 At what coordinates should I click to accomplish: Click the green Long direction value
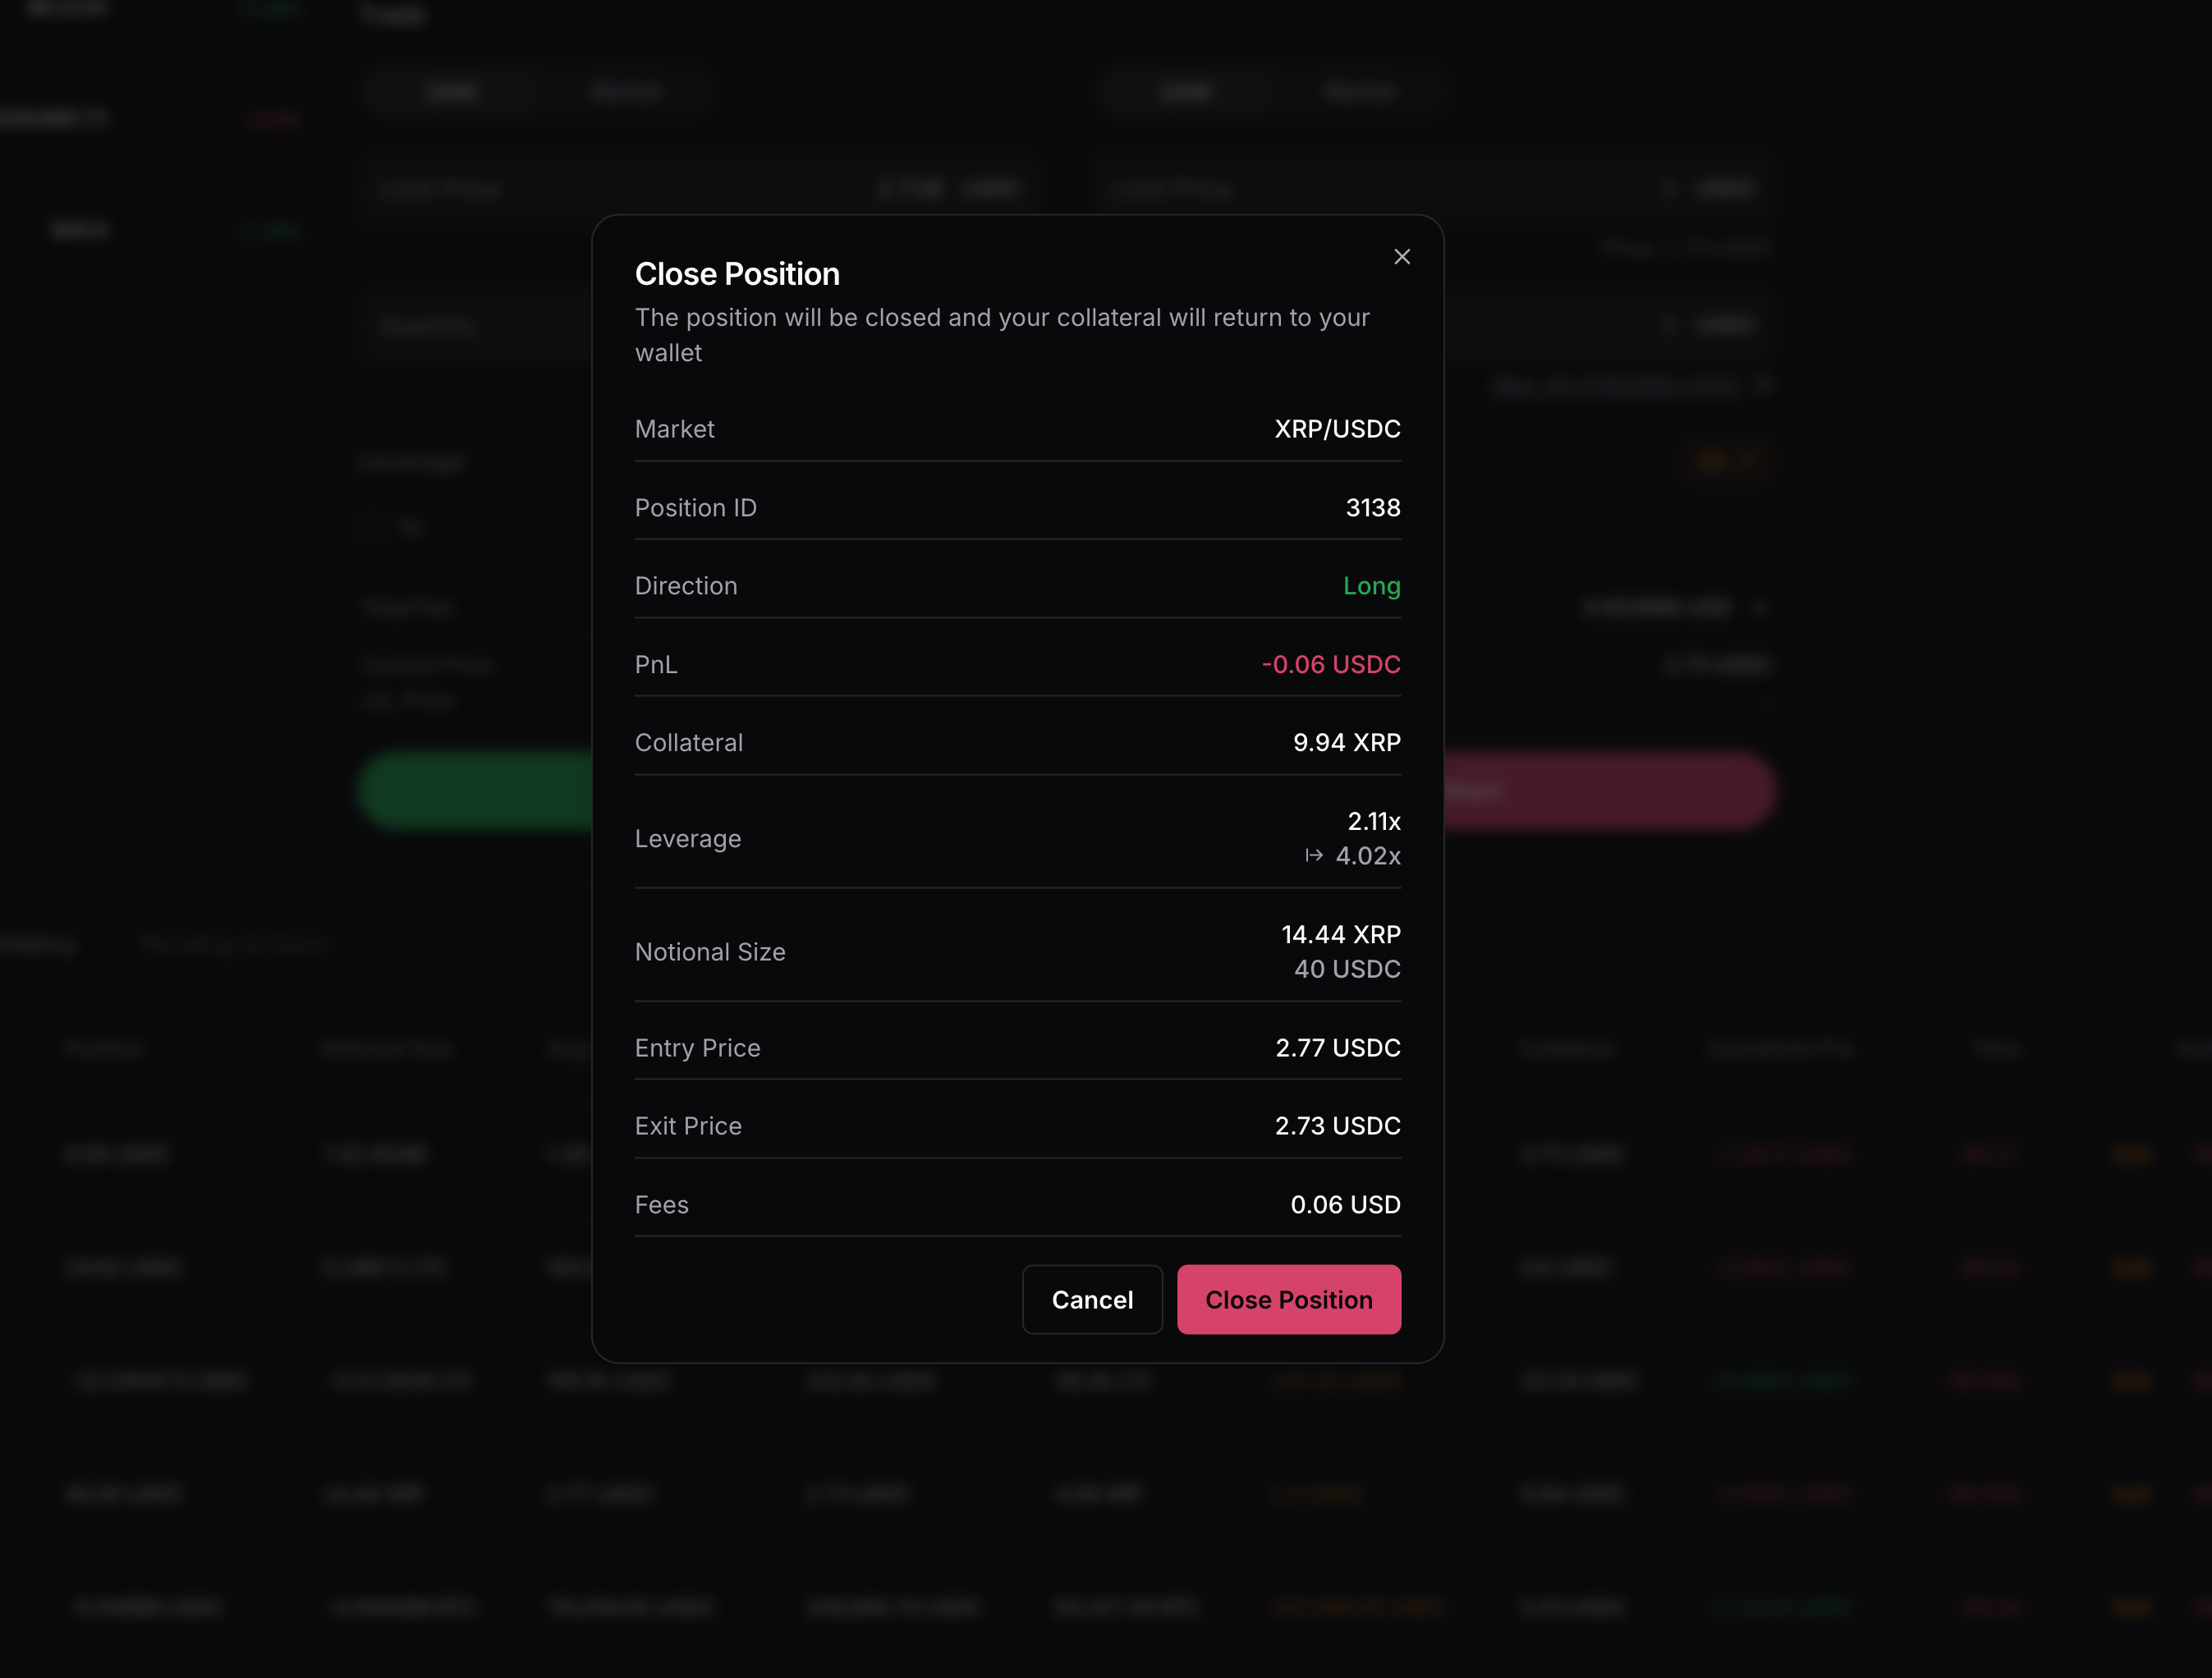(x=1371, y=586)
